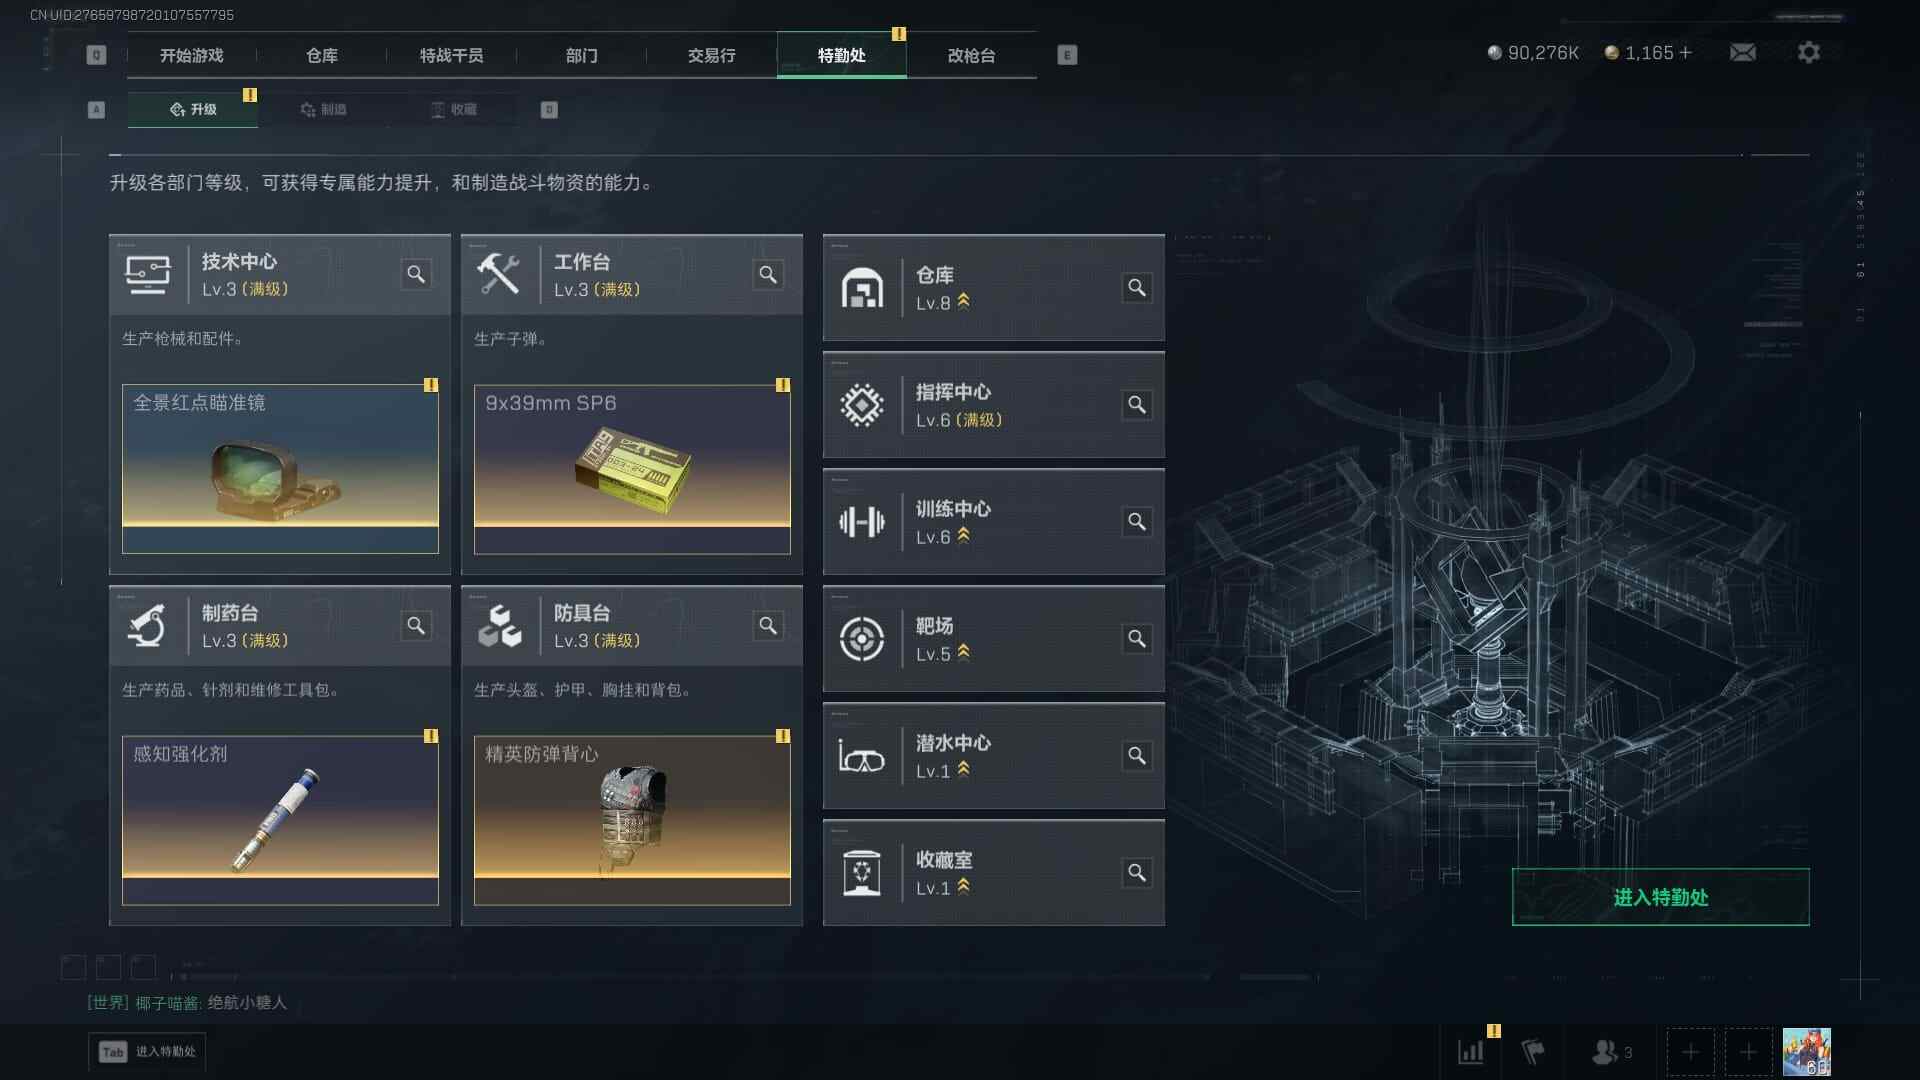This screenshot has width=1920, height=1080.
Task: Click magnifier icon for 指挥中心
Action: [x=1137, y=405]
